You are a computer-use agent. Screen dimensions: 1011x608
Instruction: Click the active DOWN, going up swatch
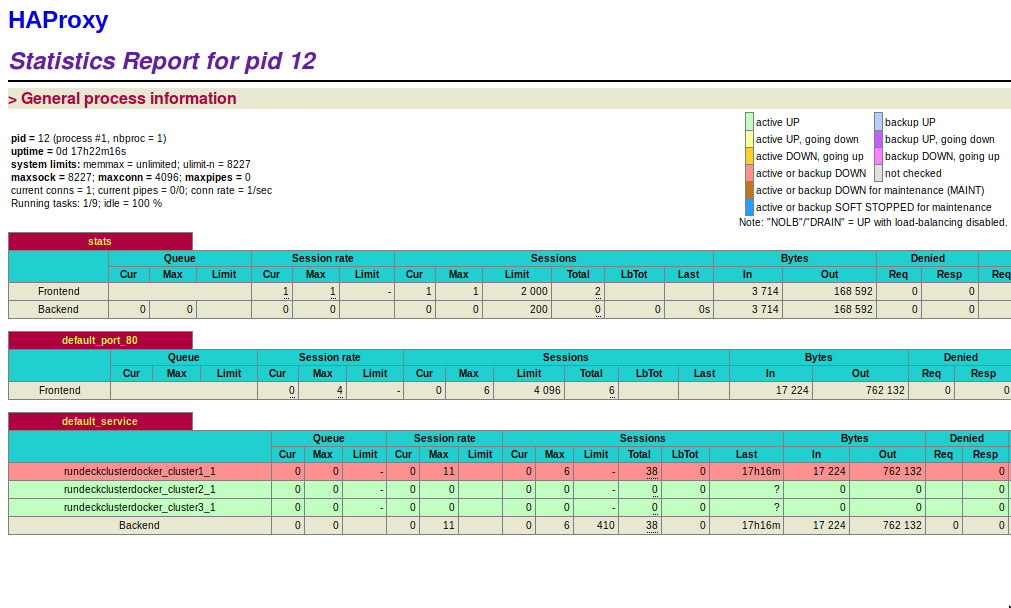click(x=749, y=156)
